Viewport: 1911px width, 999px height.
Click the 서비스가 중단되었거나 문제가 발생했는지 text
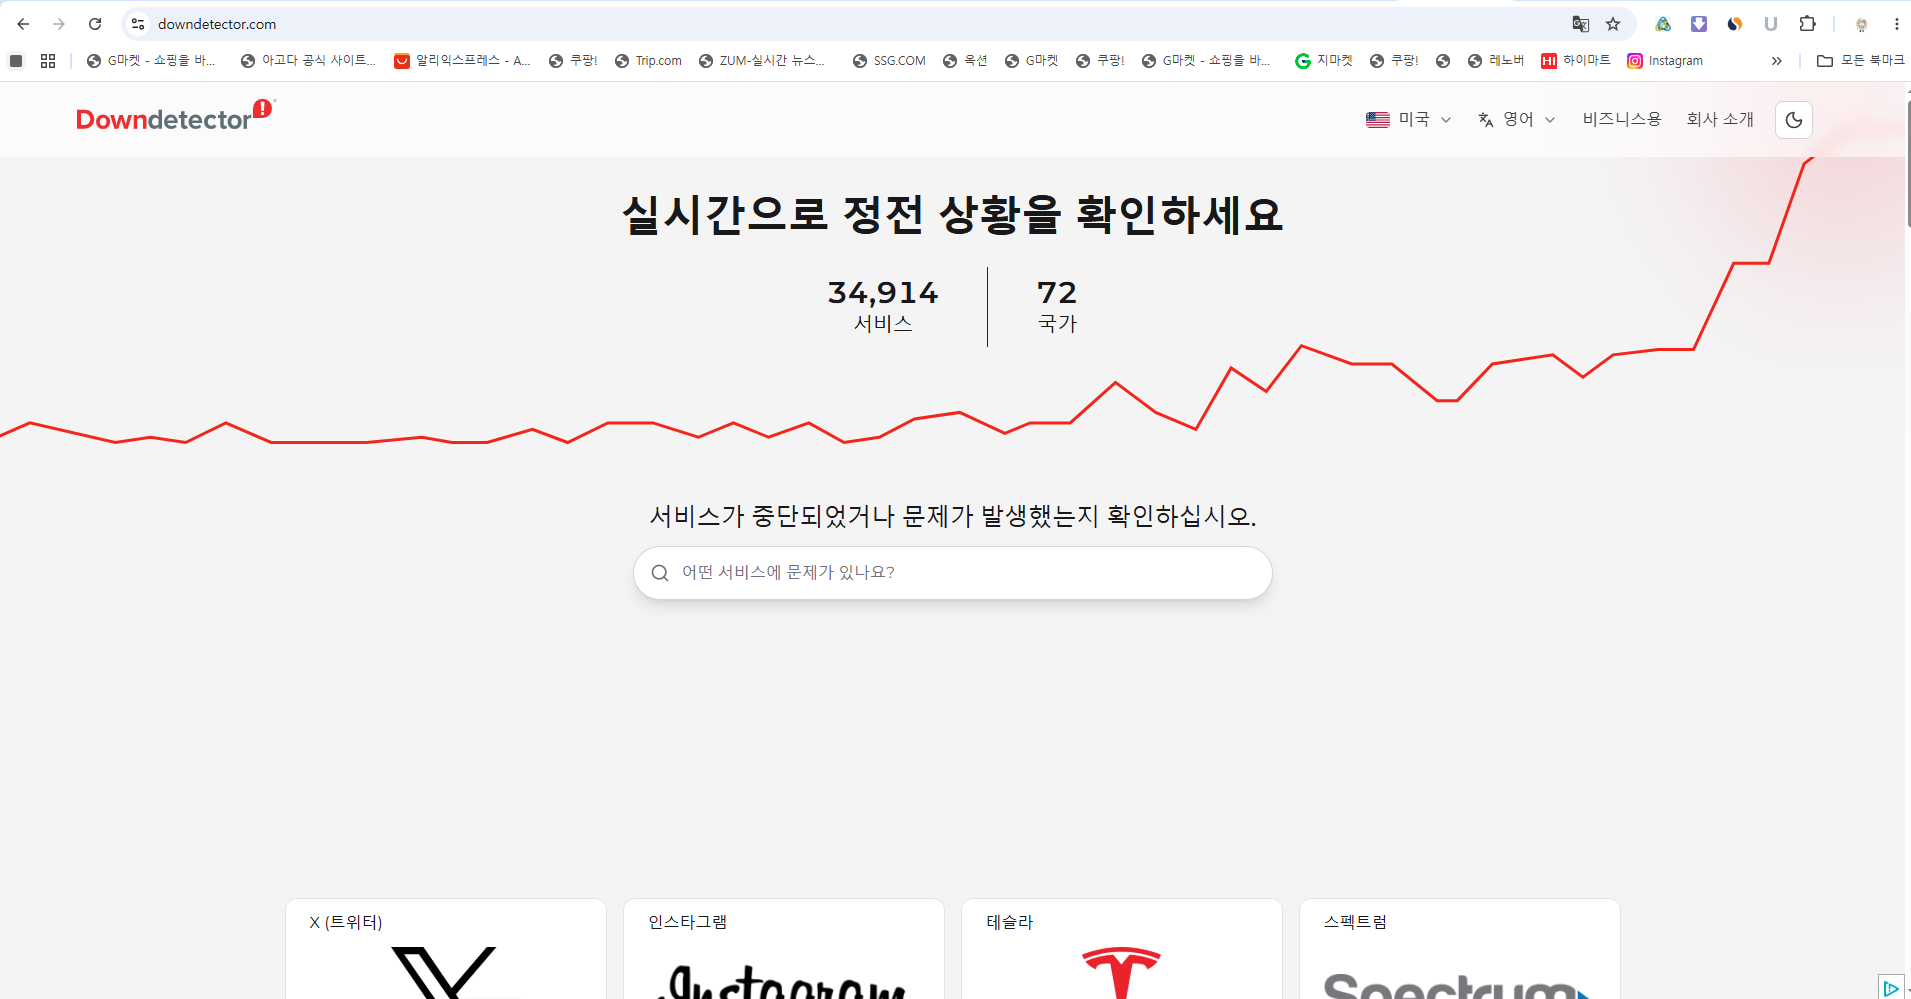953,516
